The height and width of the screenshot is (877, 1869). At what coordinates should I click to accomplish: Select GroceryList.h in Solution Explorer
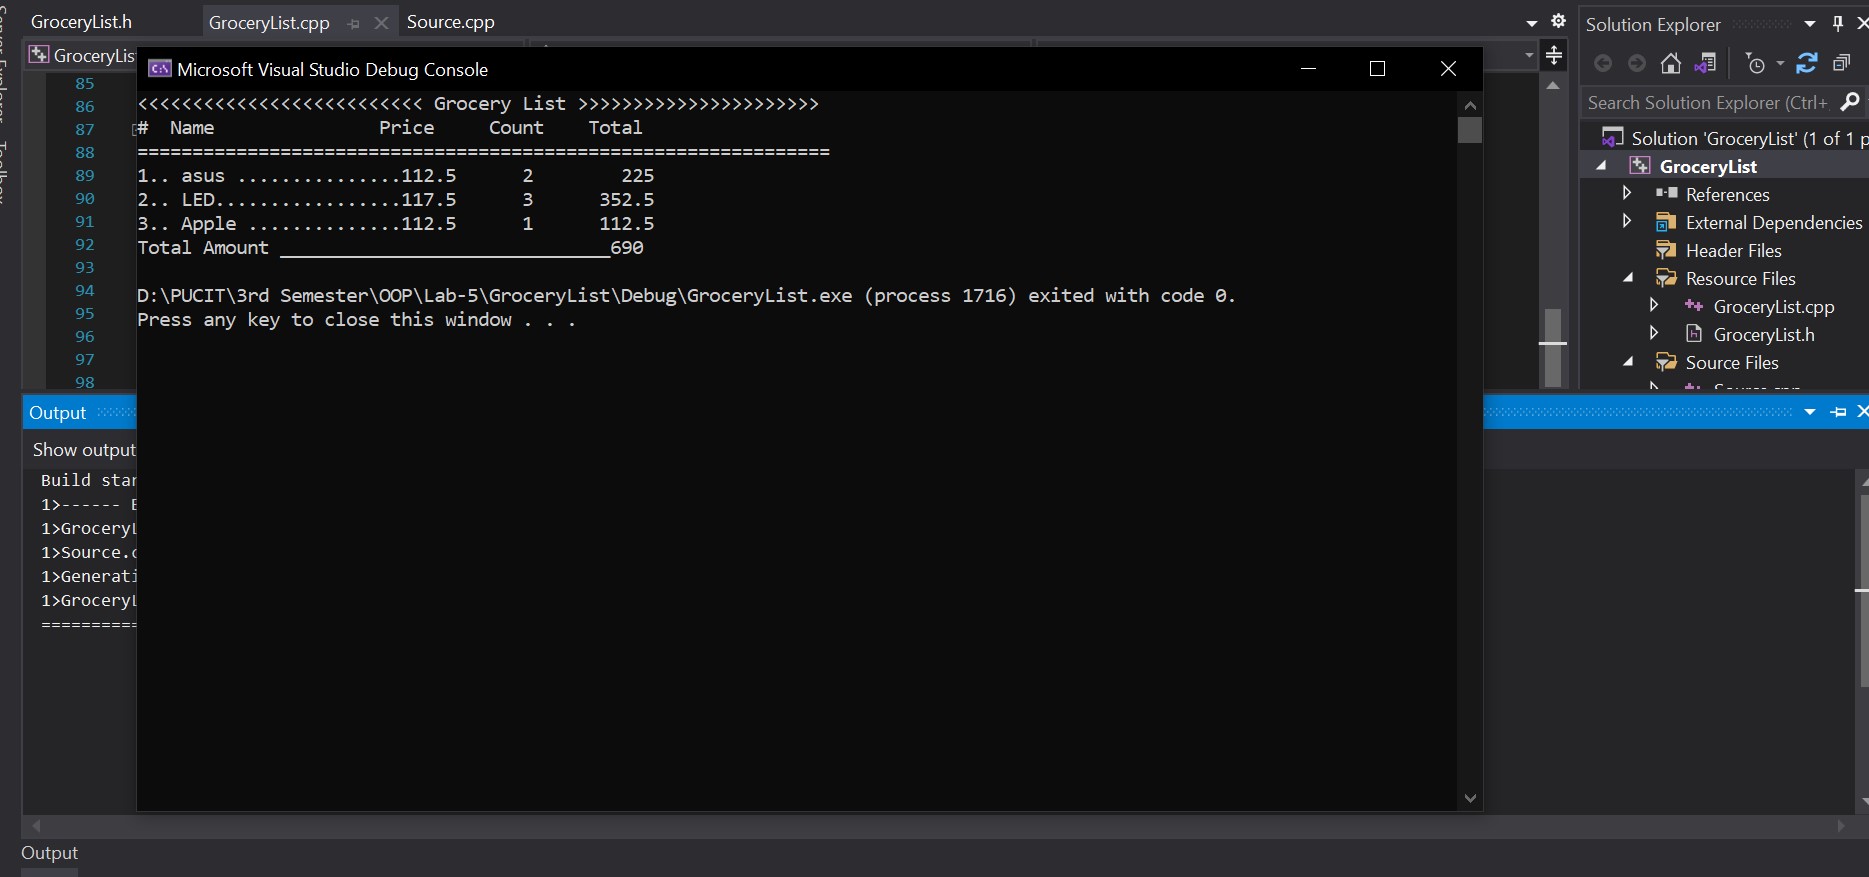pyautogui.click(x=1763, y=335)
